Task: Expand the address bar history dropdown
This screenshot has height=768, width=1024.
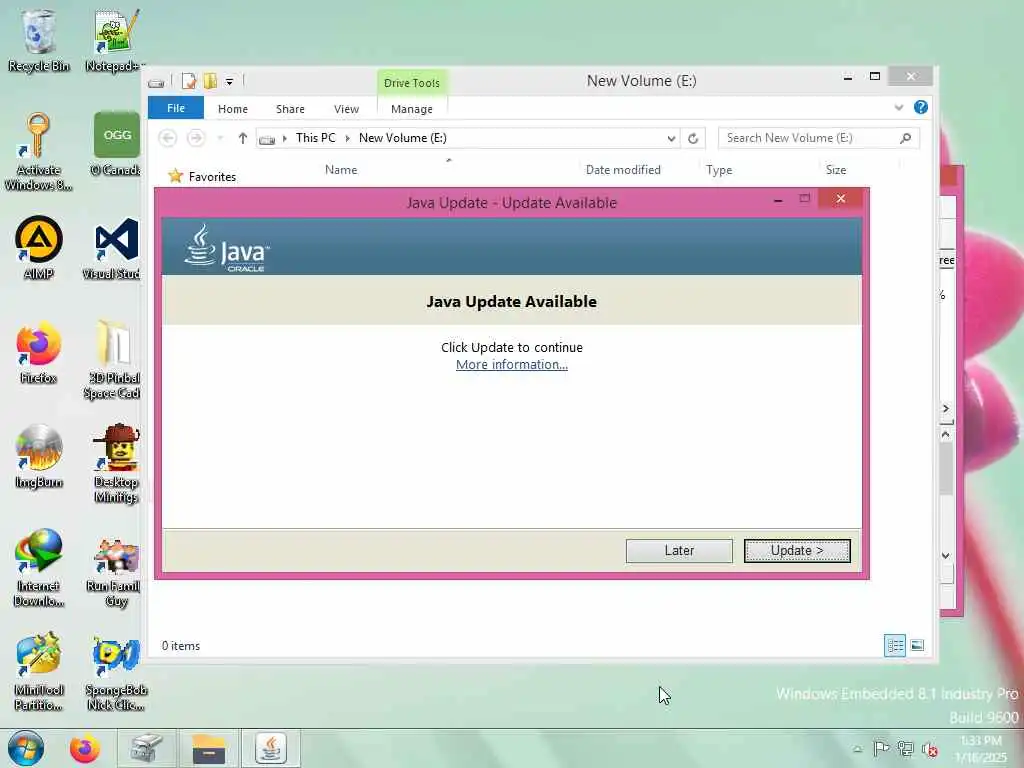Action: 671,138
